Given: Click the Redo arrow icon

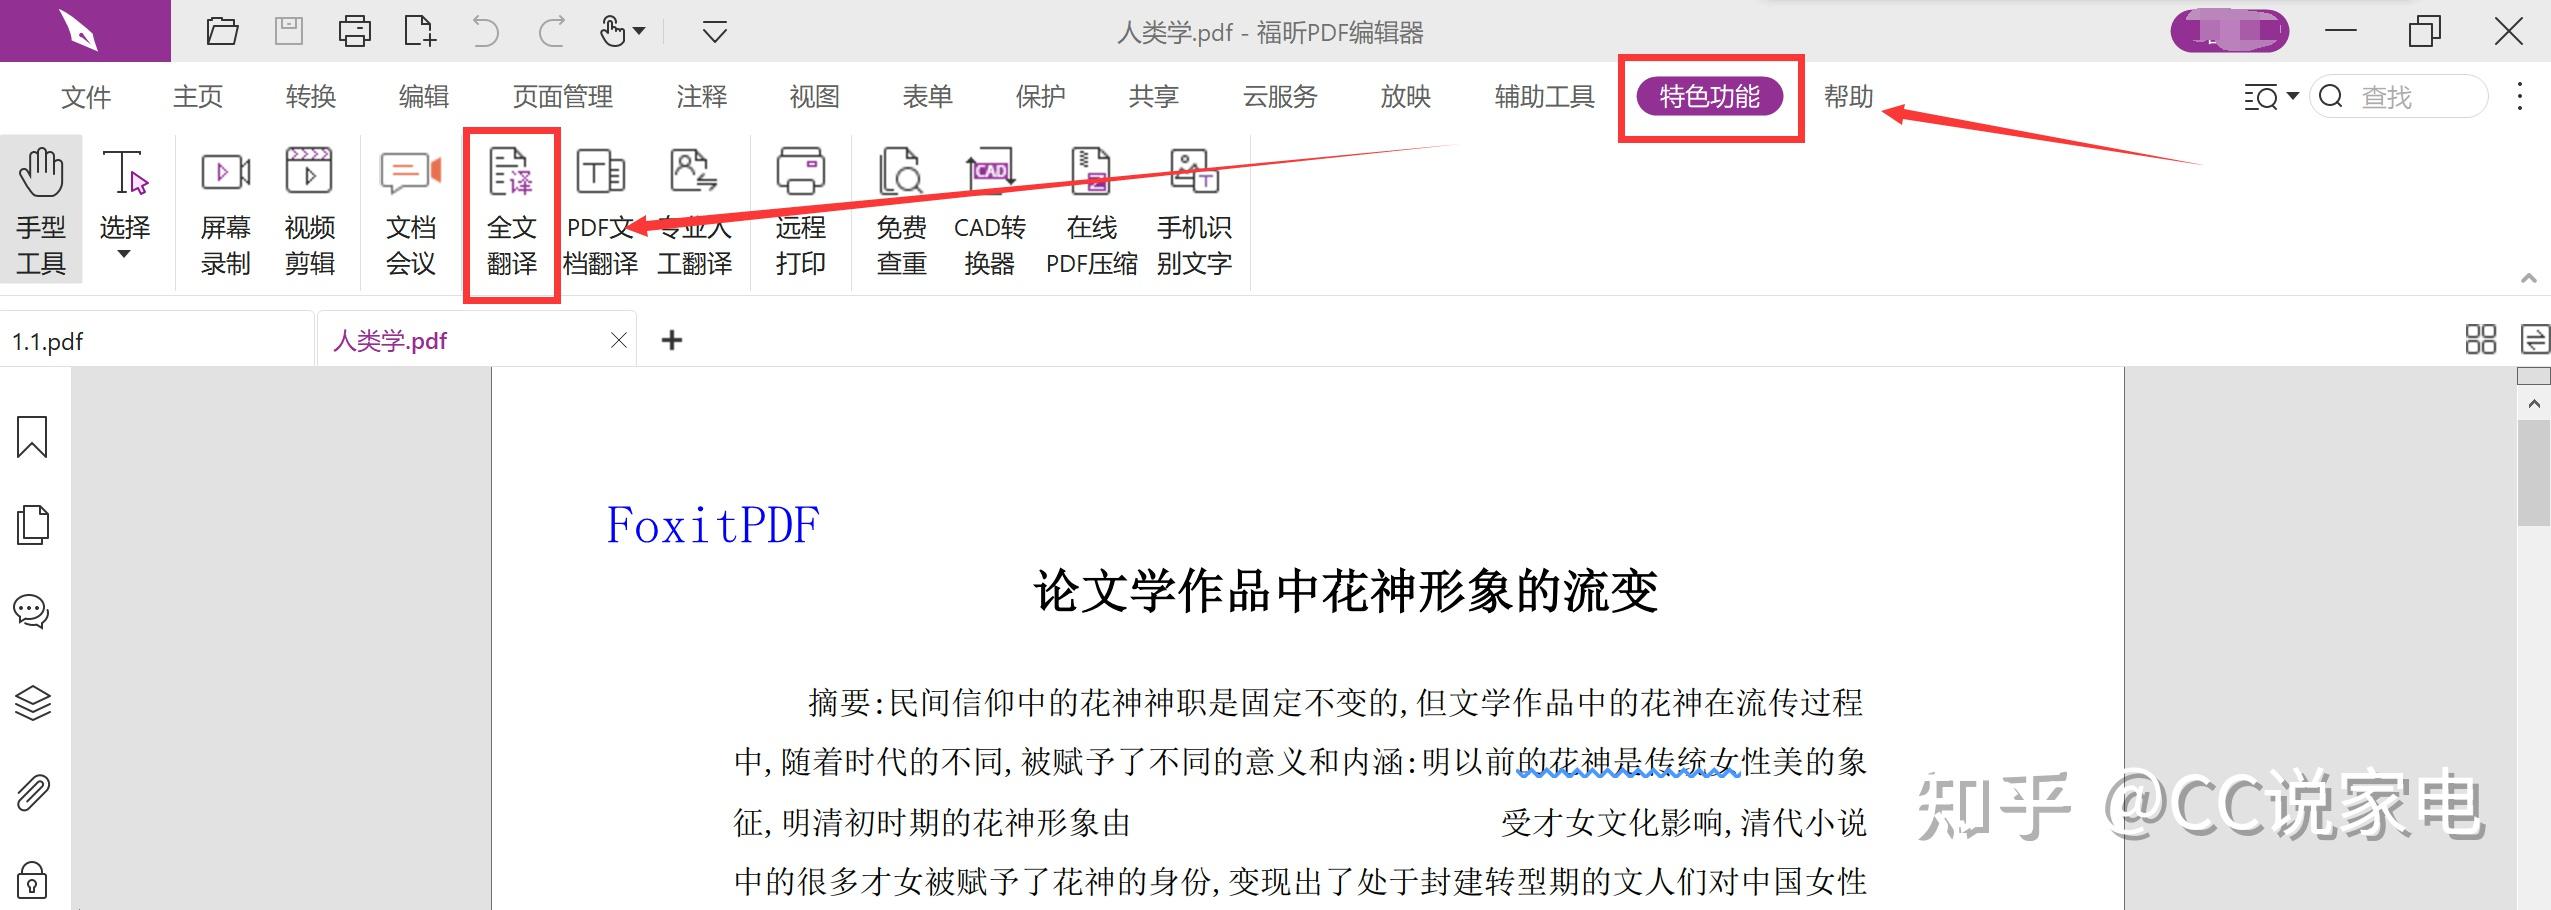Looking at the screenshot, I should pos(552,32).
